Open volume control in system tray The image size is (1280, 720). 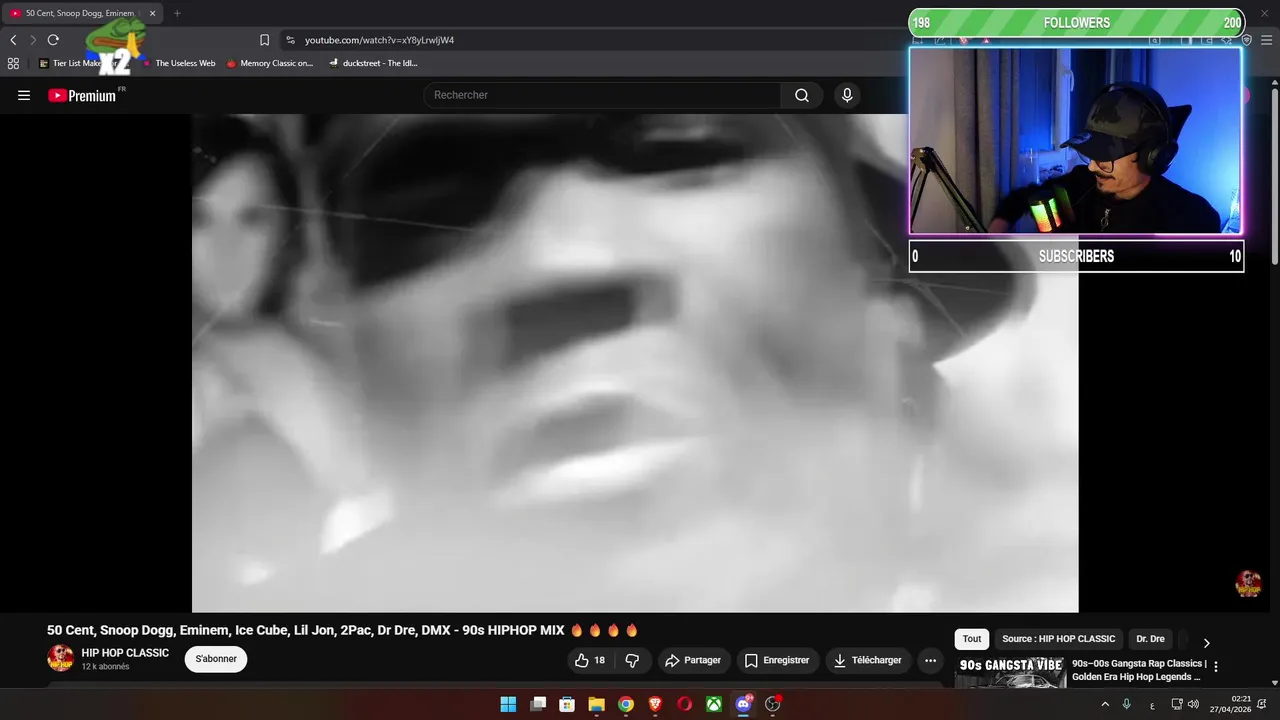[1193, 704]
